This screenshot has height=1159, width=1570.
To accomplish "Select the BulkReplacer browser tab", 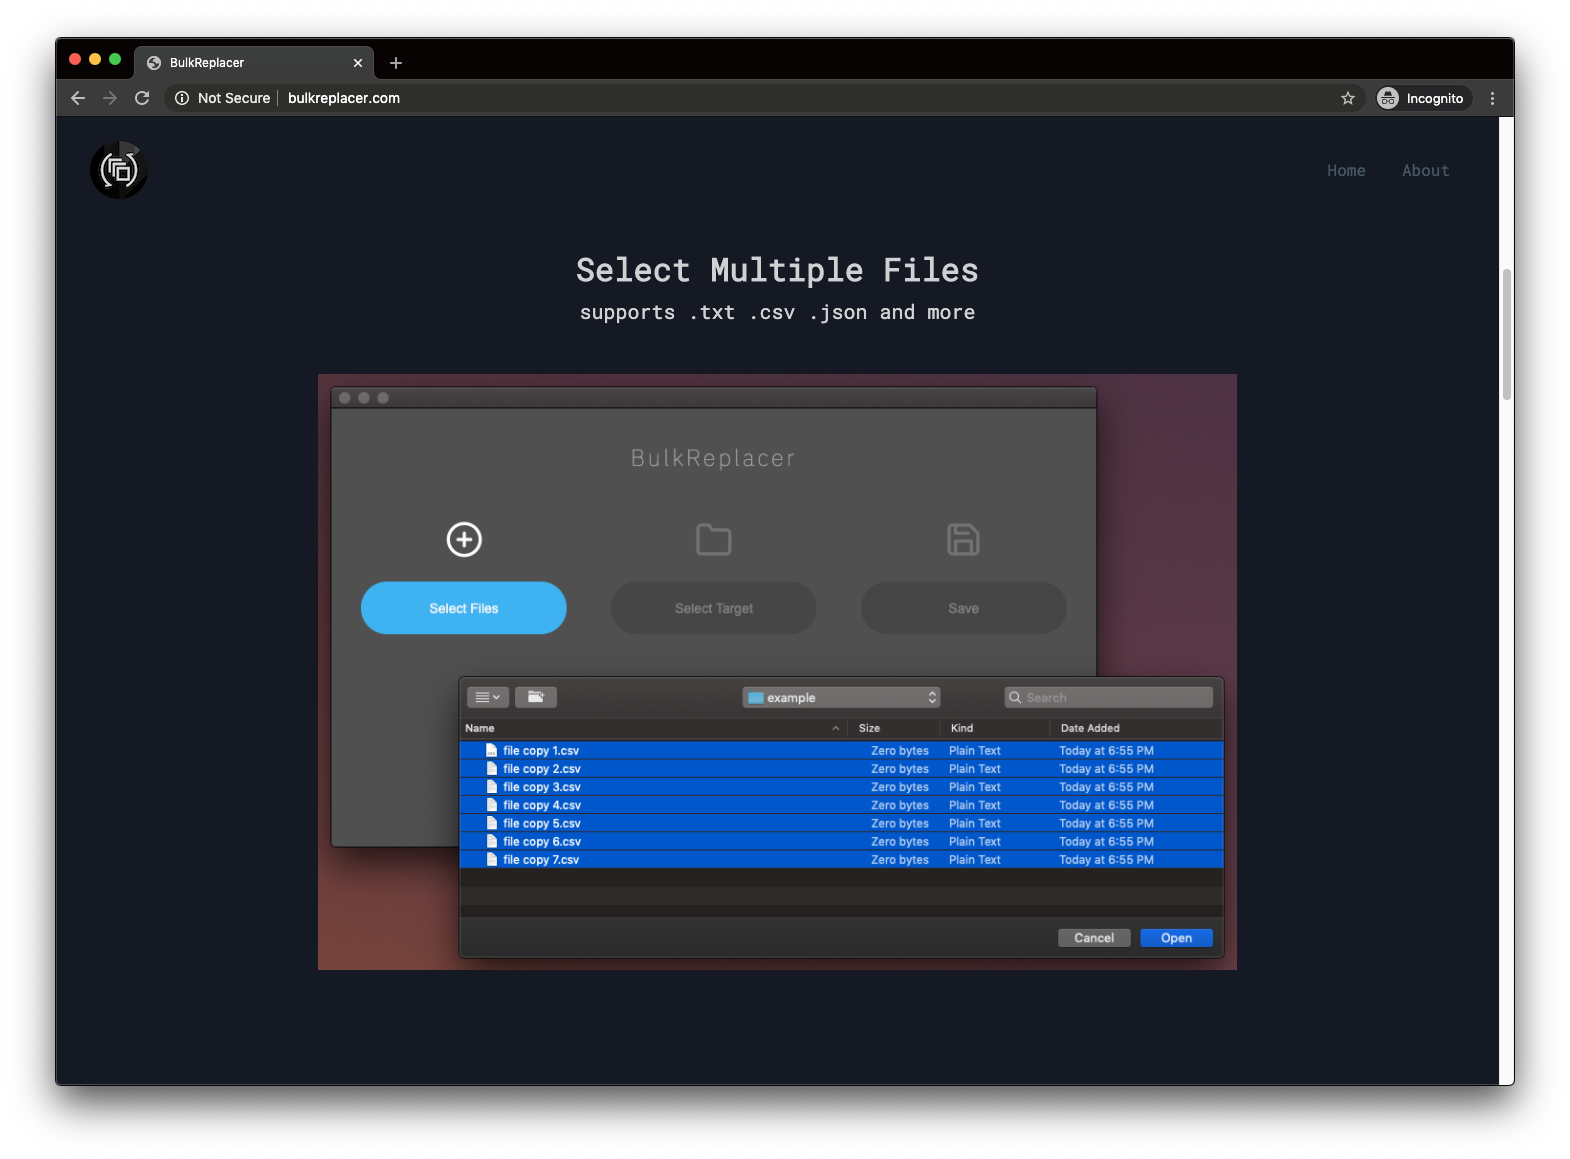I will (254, 62).
